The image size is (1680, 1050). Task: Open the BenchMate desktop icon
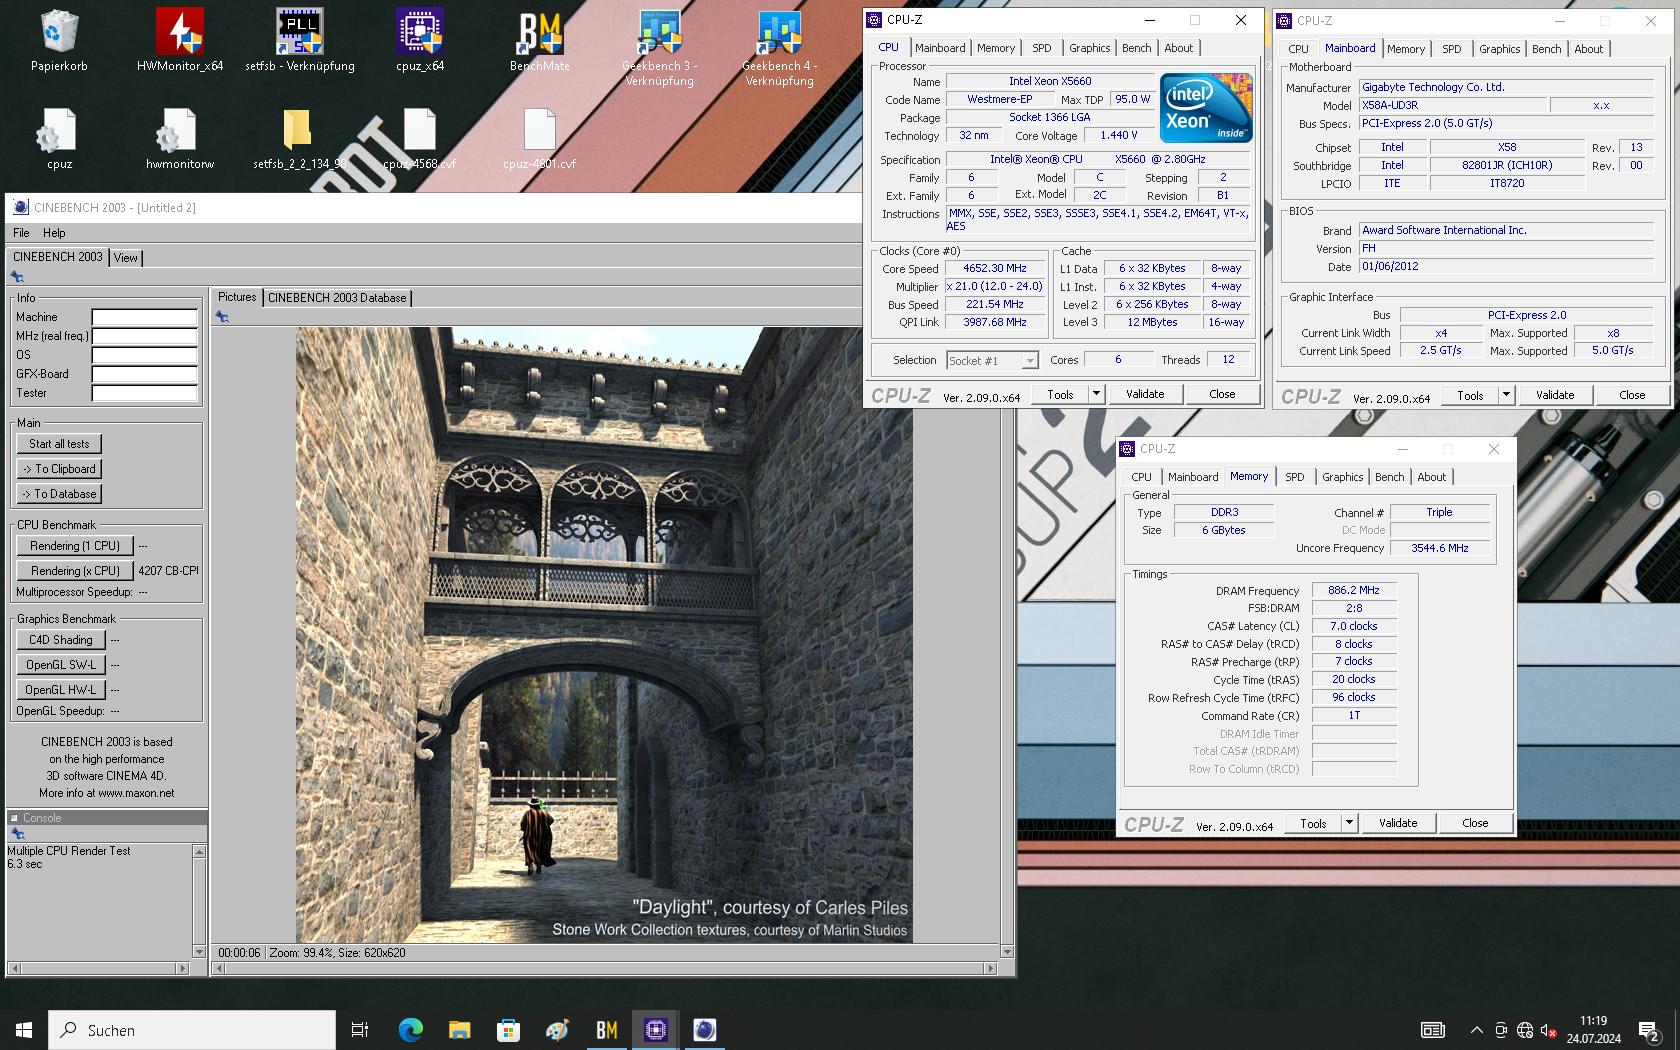tap(540, 40)
